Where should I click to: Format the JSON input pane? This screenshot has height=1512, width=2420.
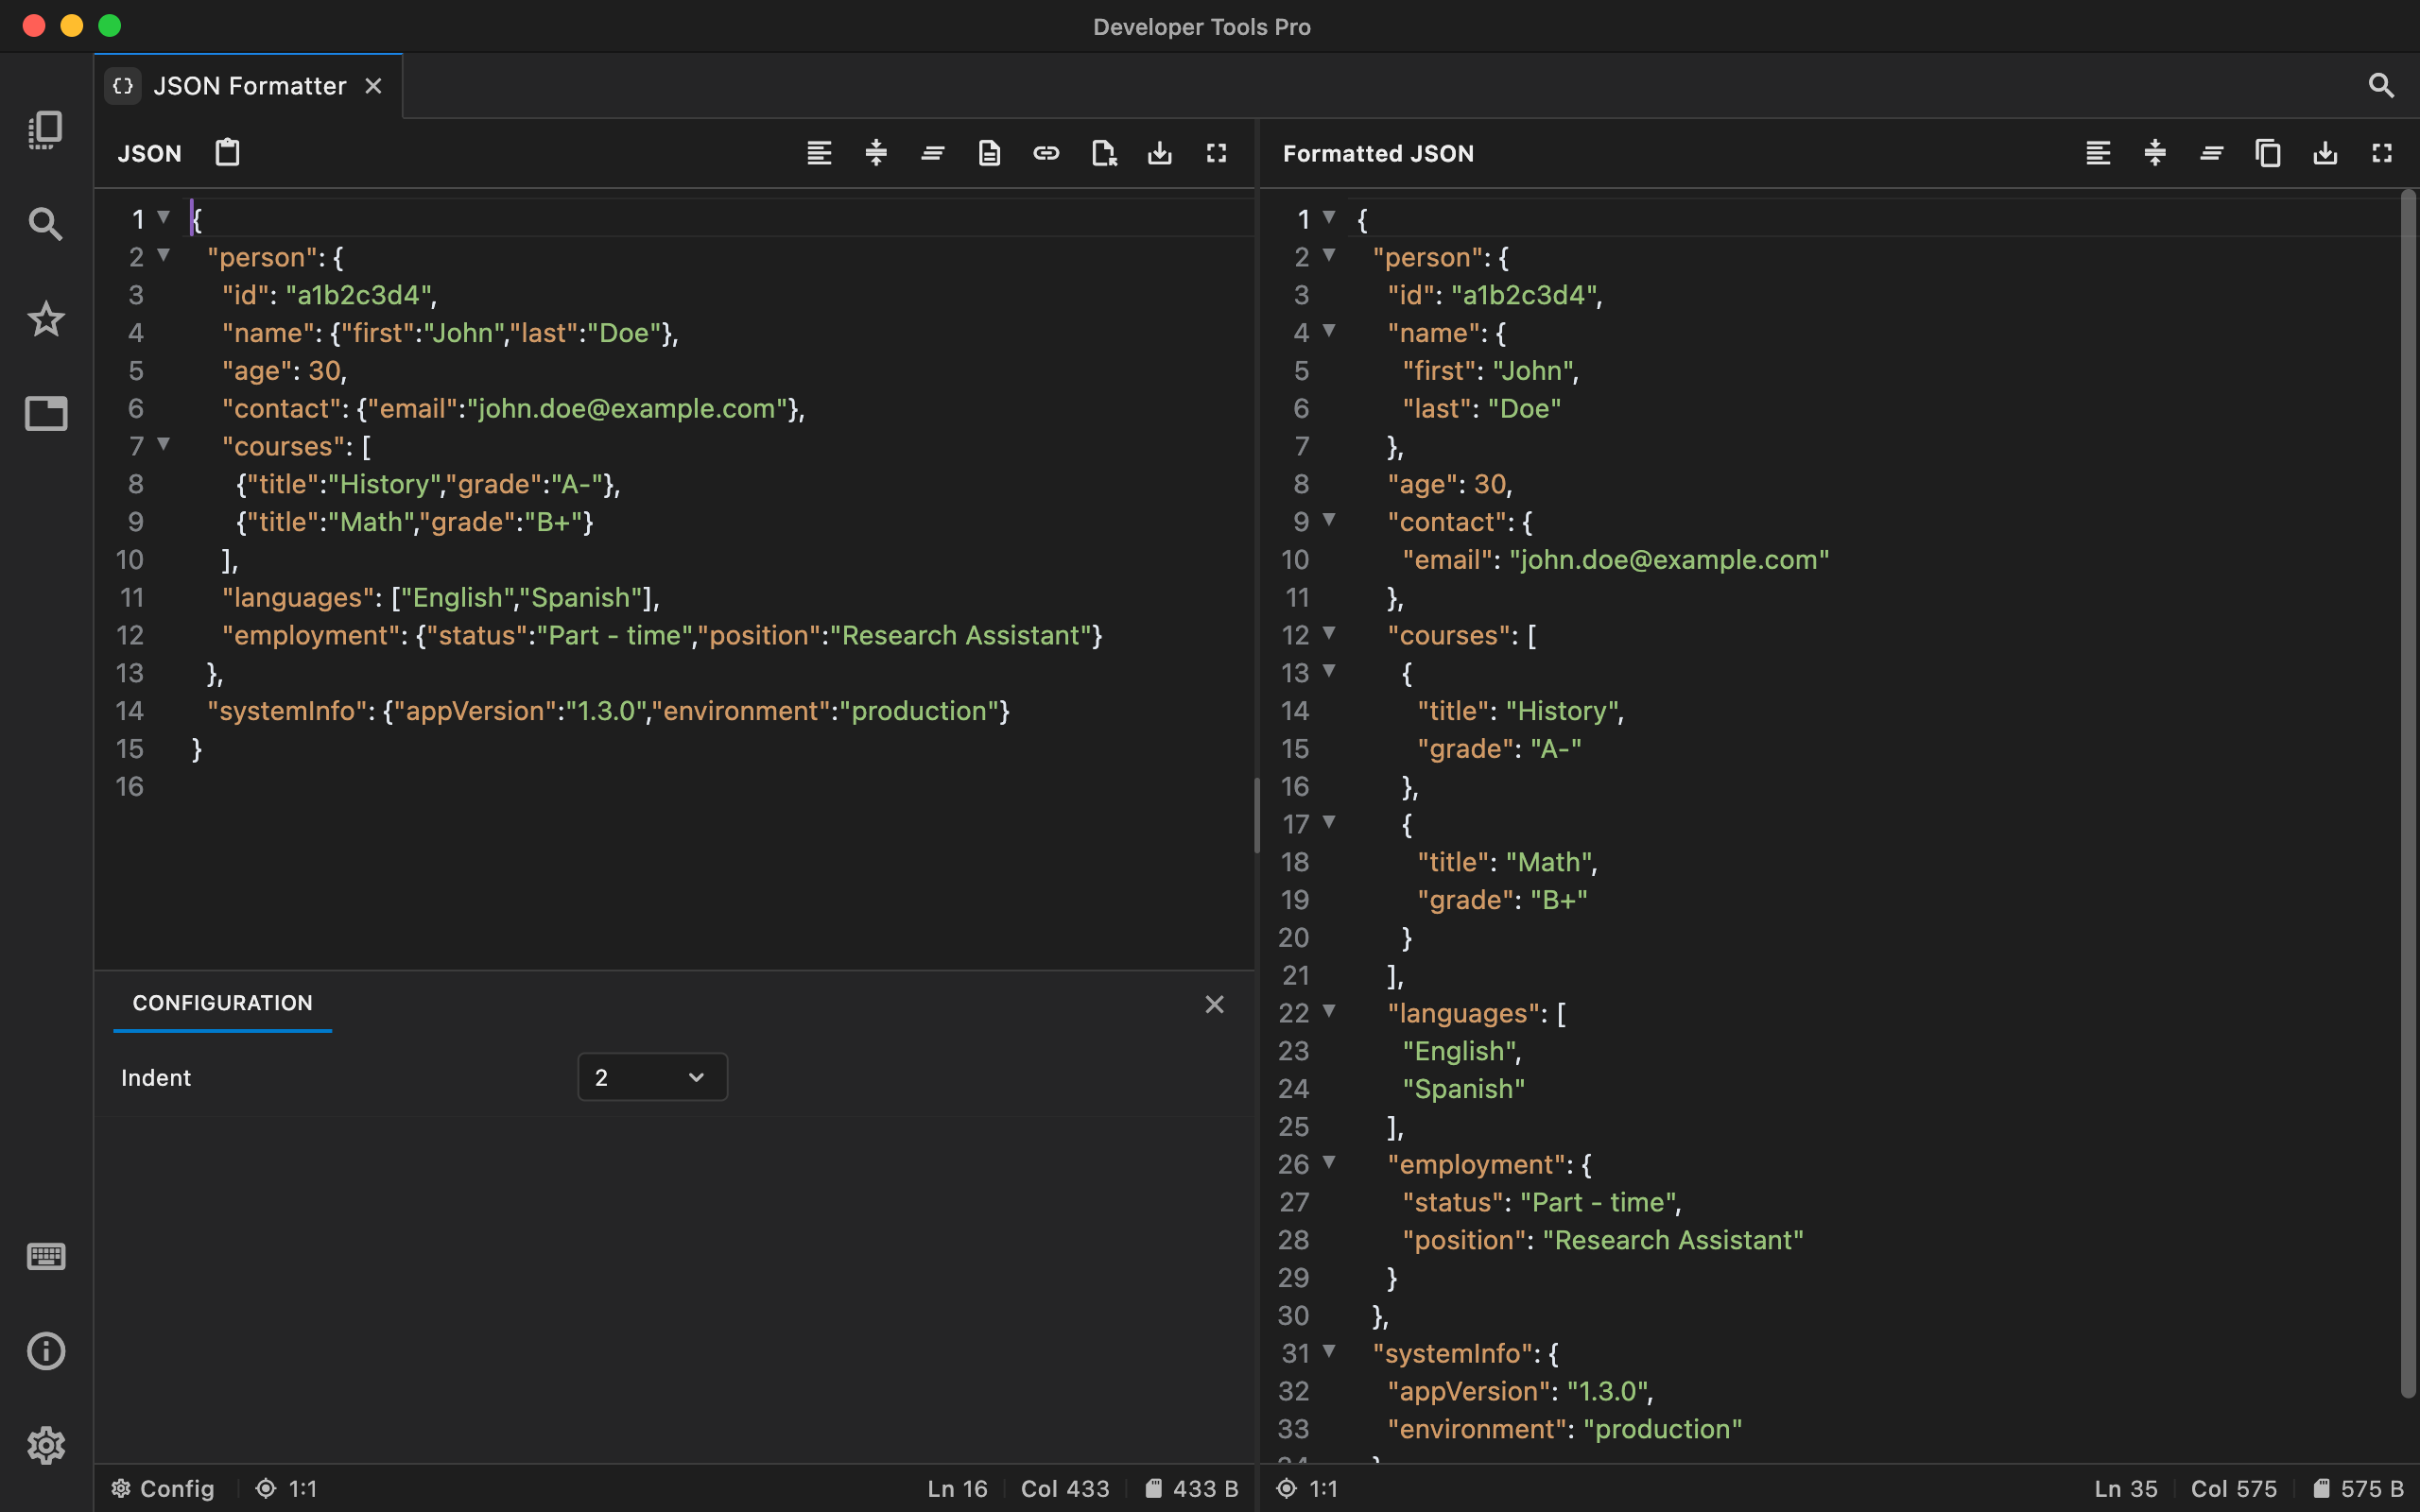[x=819, y=153]
